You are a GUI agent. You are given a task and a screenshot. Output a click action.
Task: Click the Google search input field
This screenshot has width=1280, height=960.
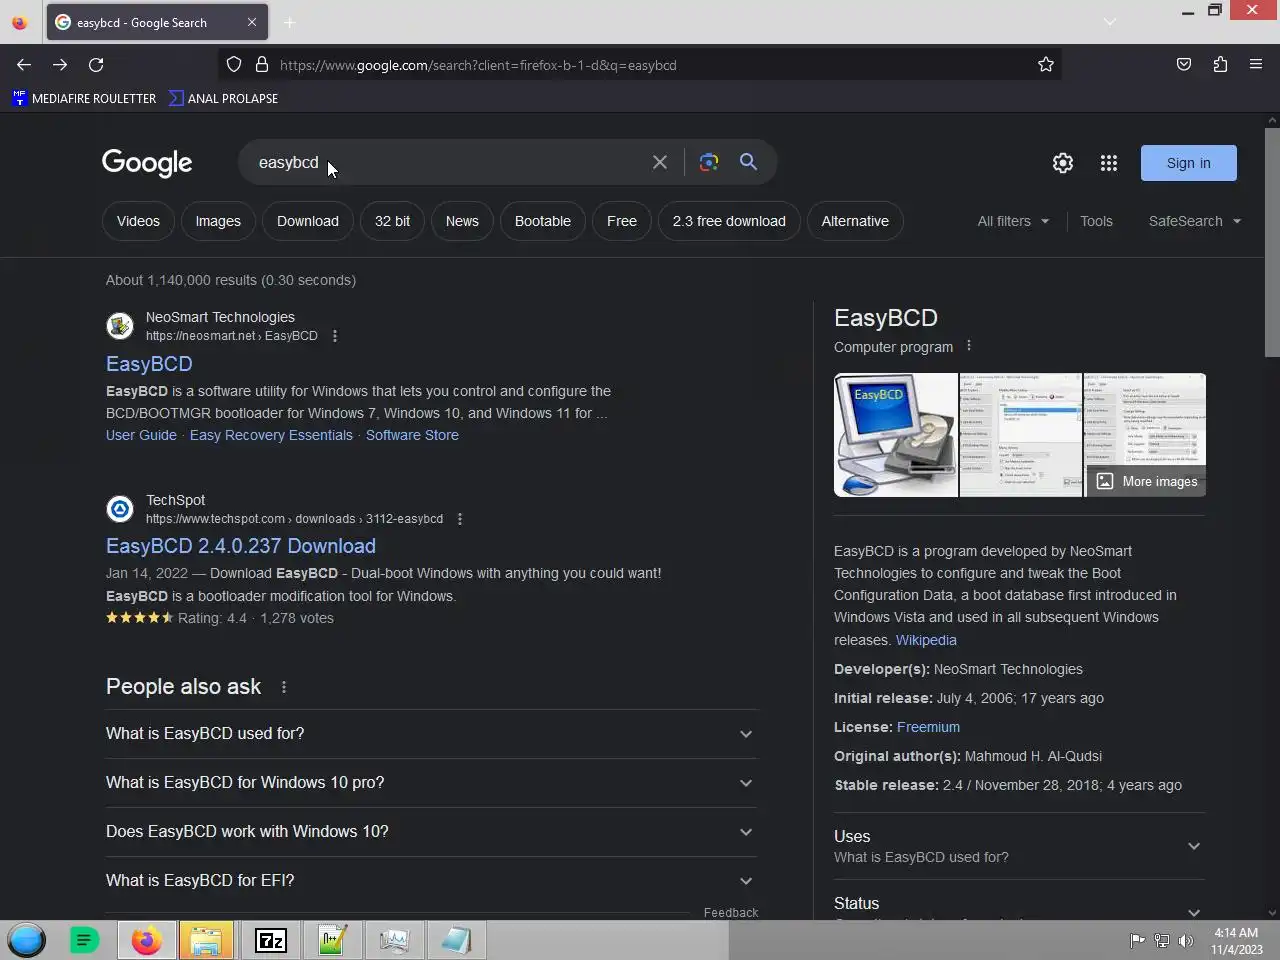(450, 162)
